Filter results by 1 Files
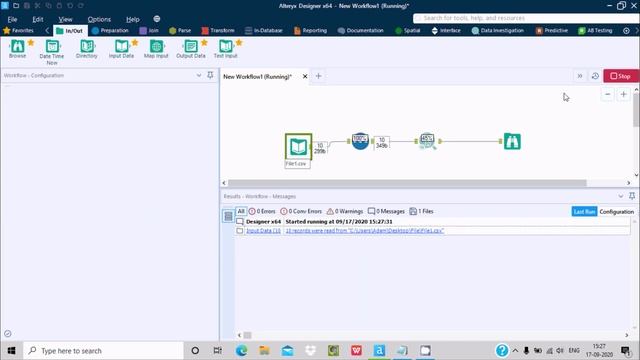 421,211
